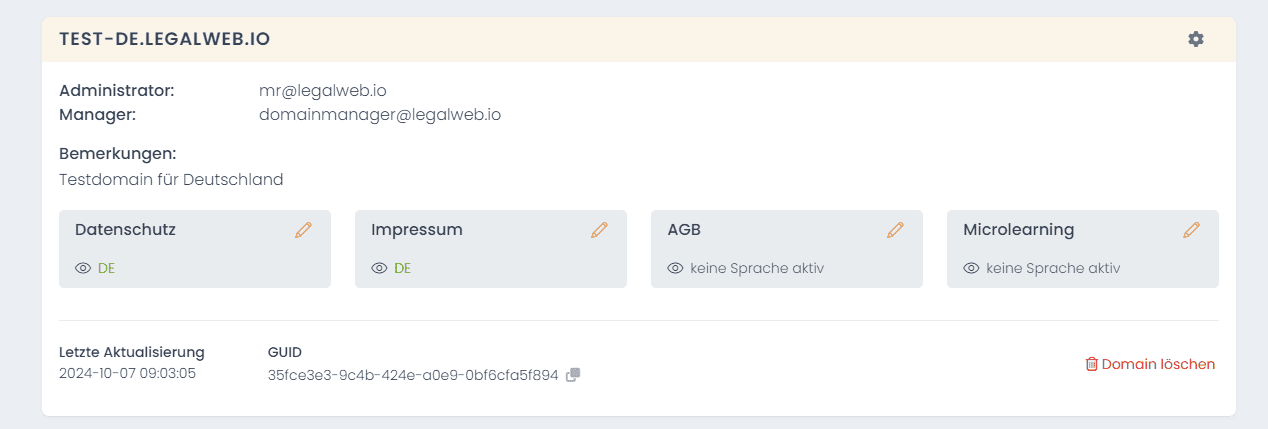Viewport: 1268px width, 429px height.
Task: Click manager email domainmanager@legalweb.io
Action: tap(380, 115)
